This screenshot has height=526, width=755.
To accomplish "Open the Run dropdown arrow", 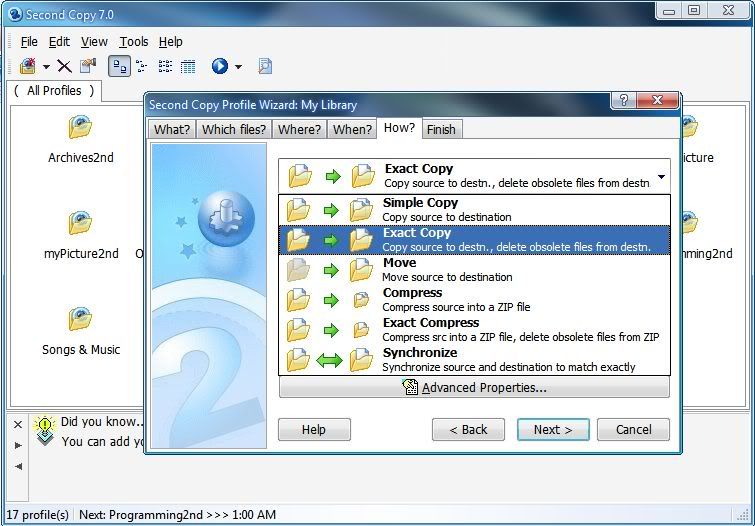I will (x=238, y=66).
